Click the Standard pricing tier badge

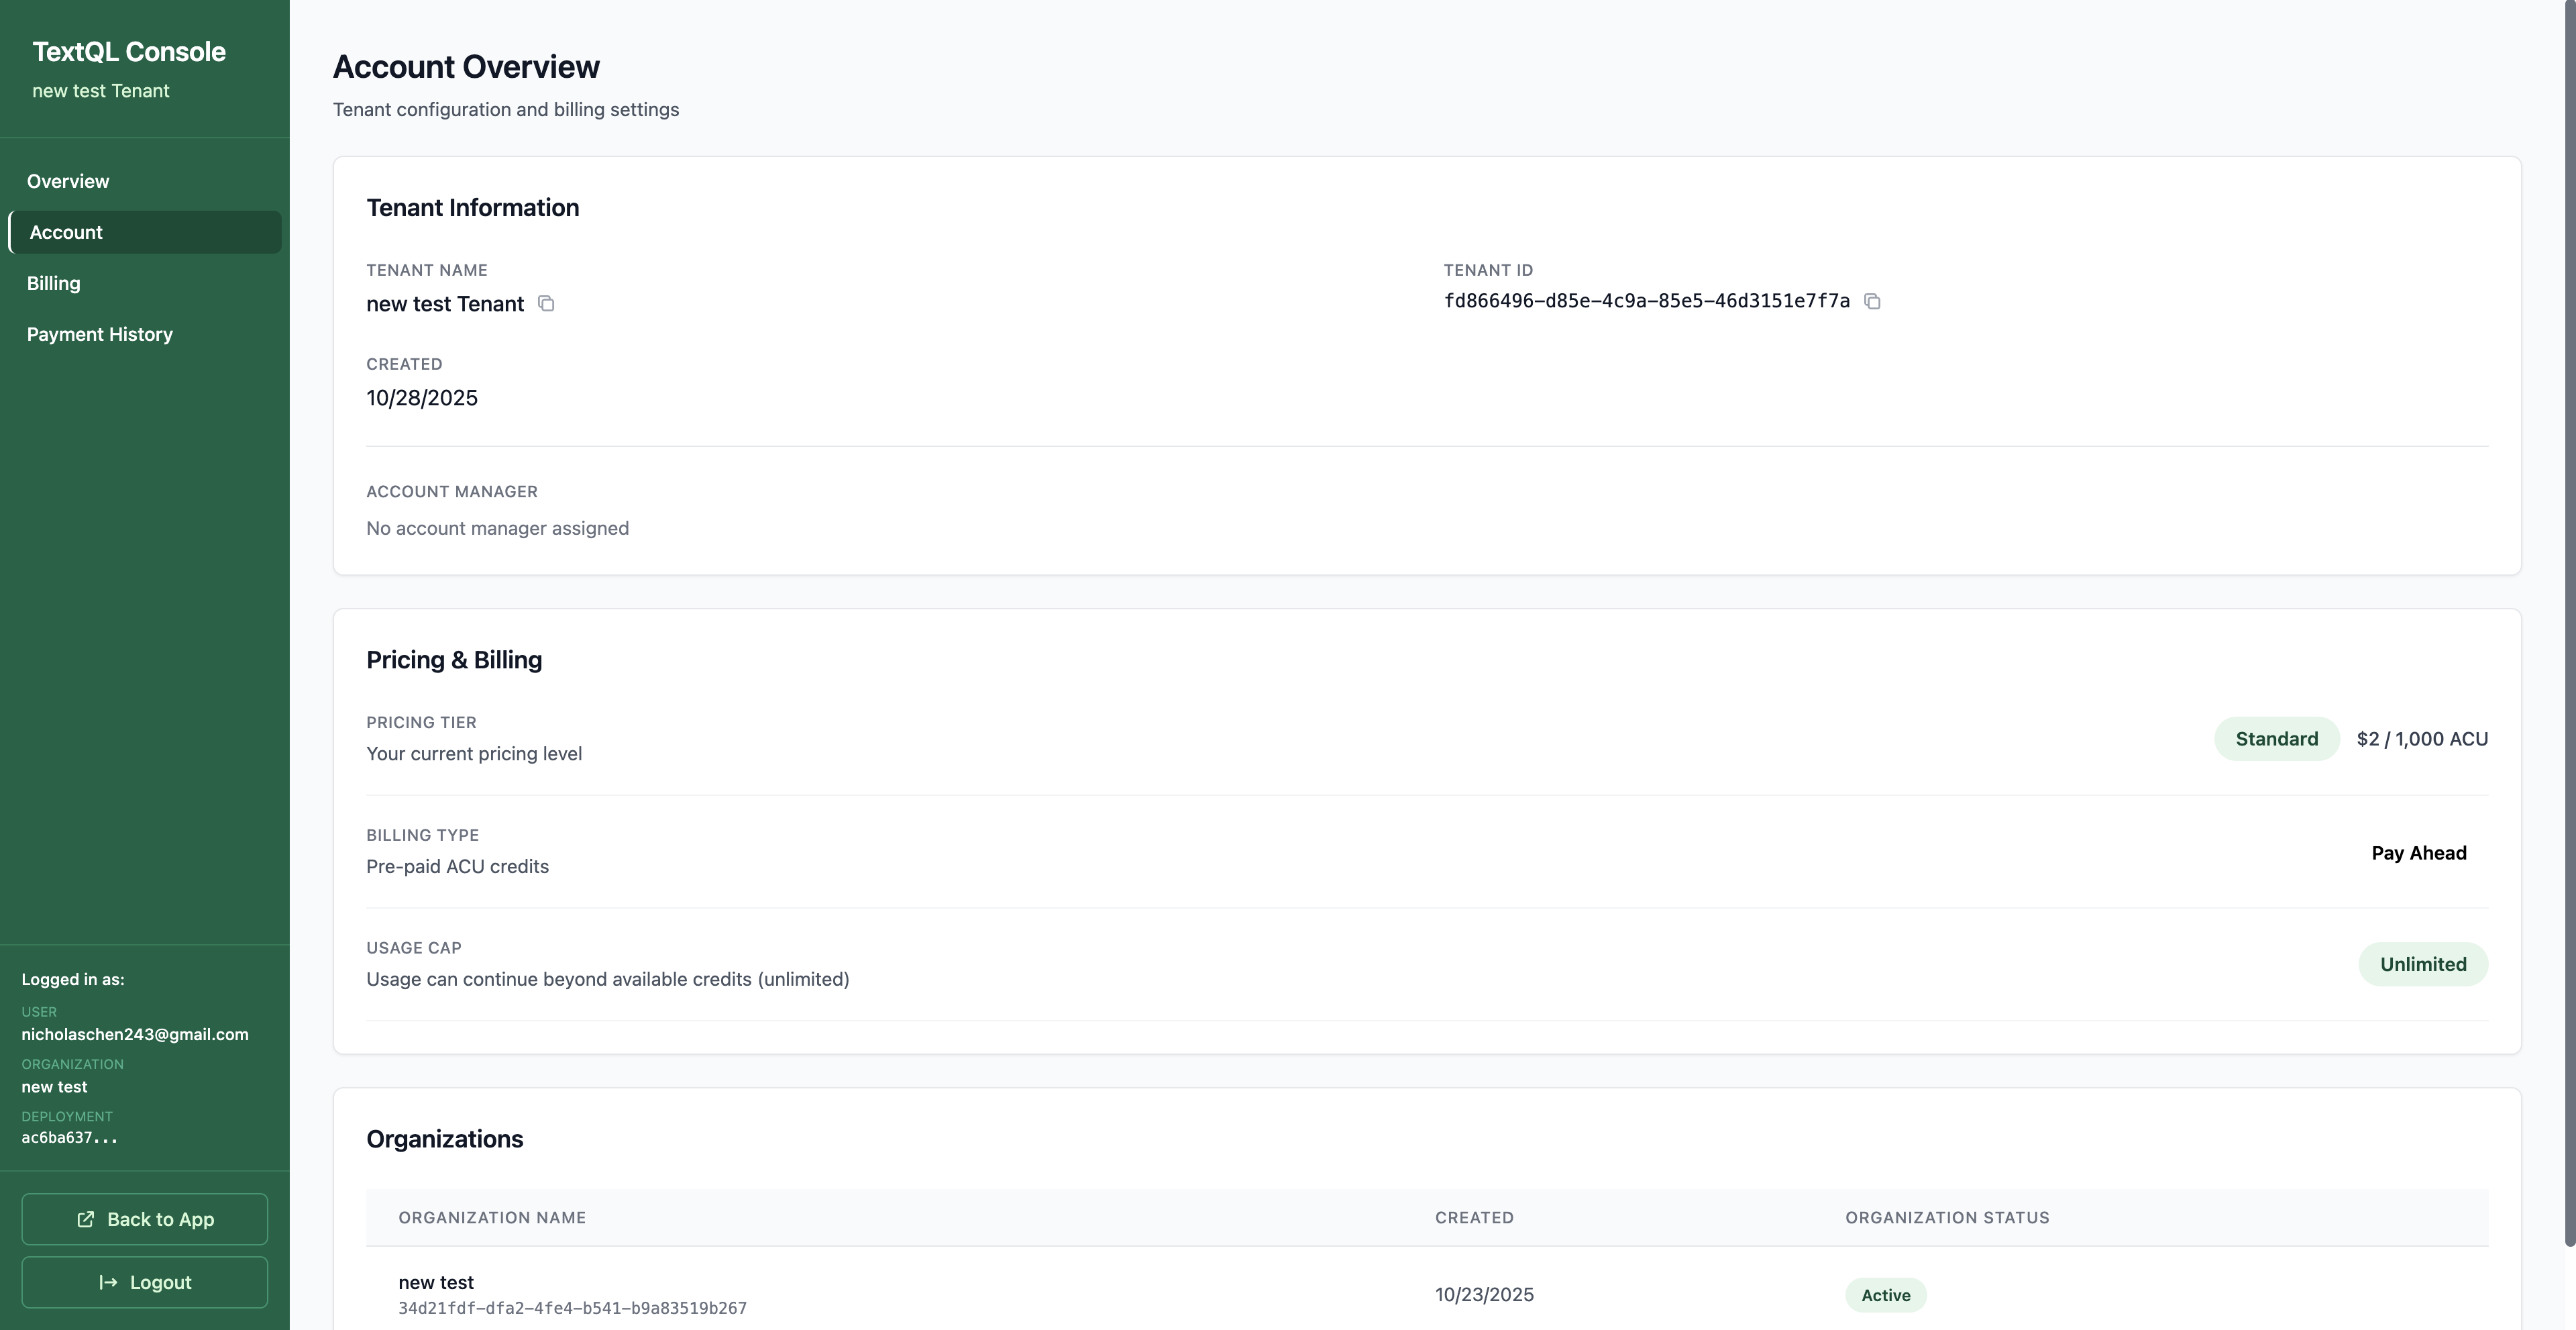tap(2276, 739)
